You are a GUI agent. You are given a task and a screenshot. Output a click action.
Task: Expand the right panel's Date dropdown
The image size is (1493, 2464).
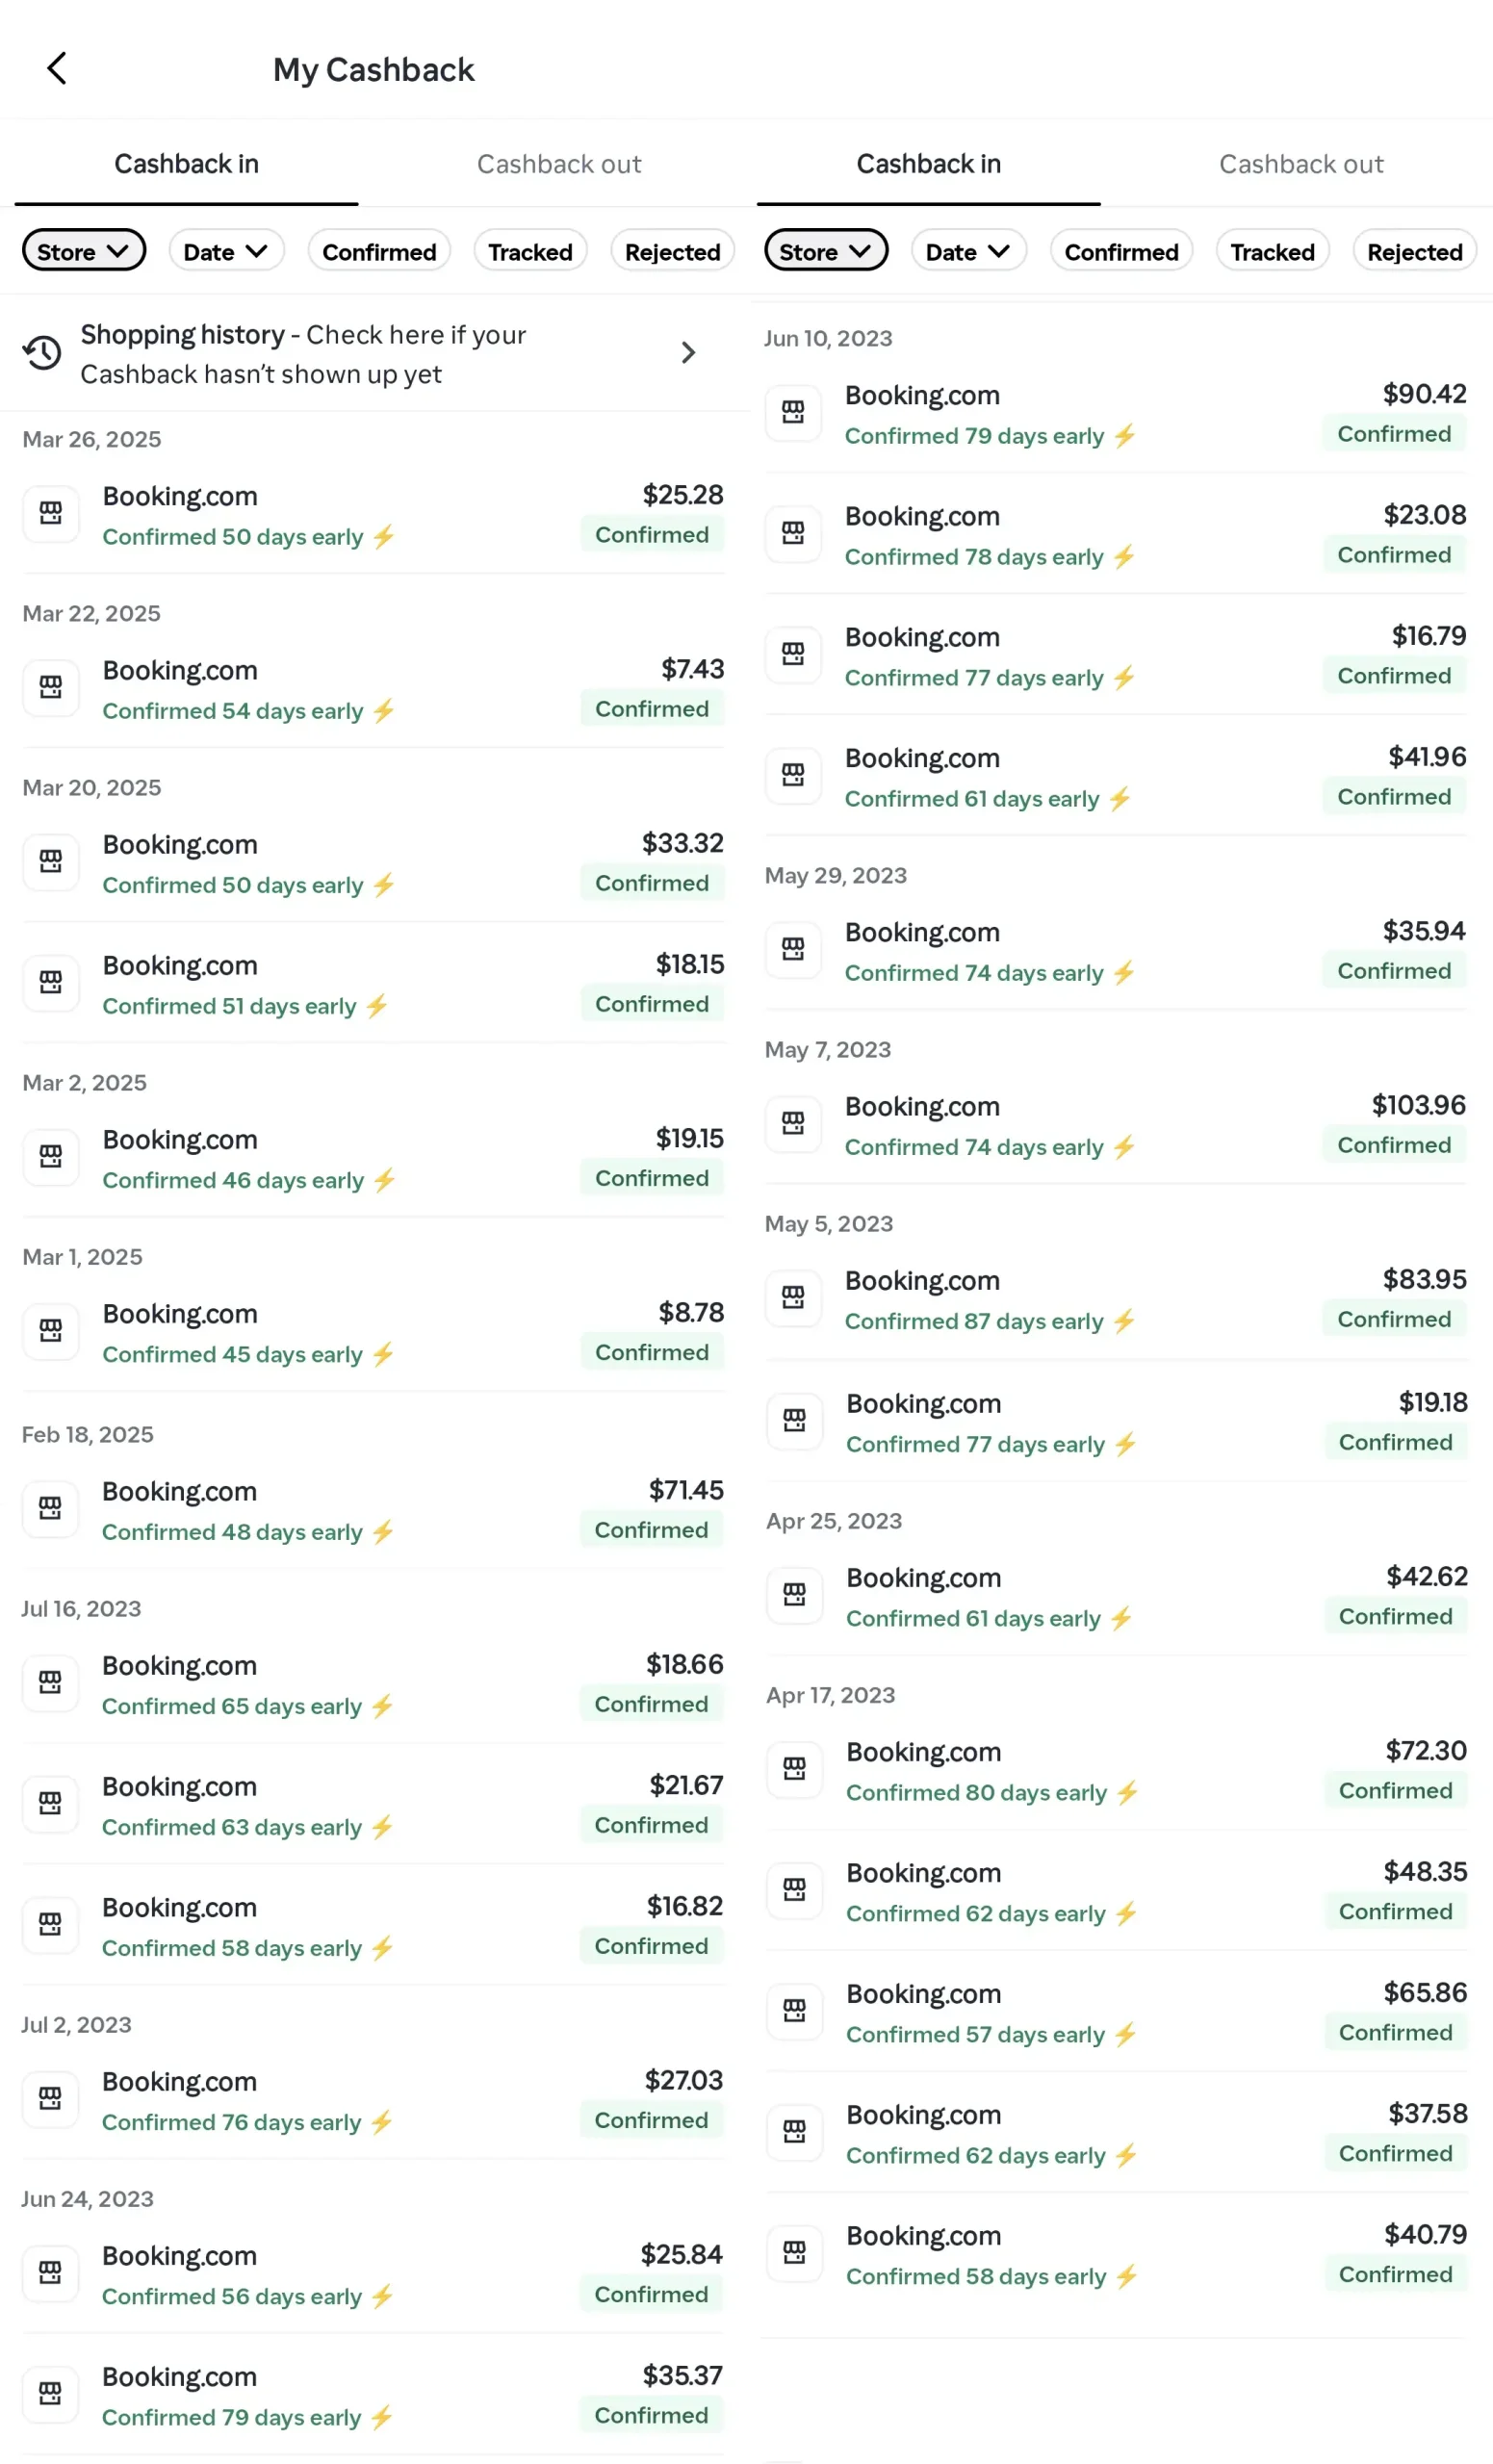(x=968, y=252)
